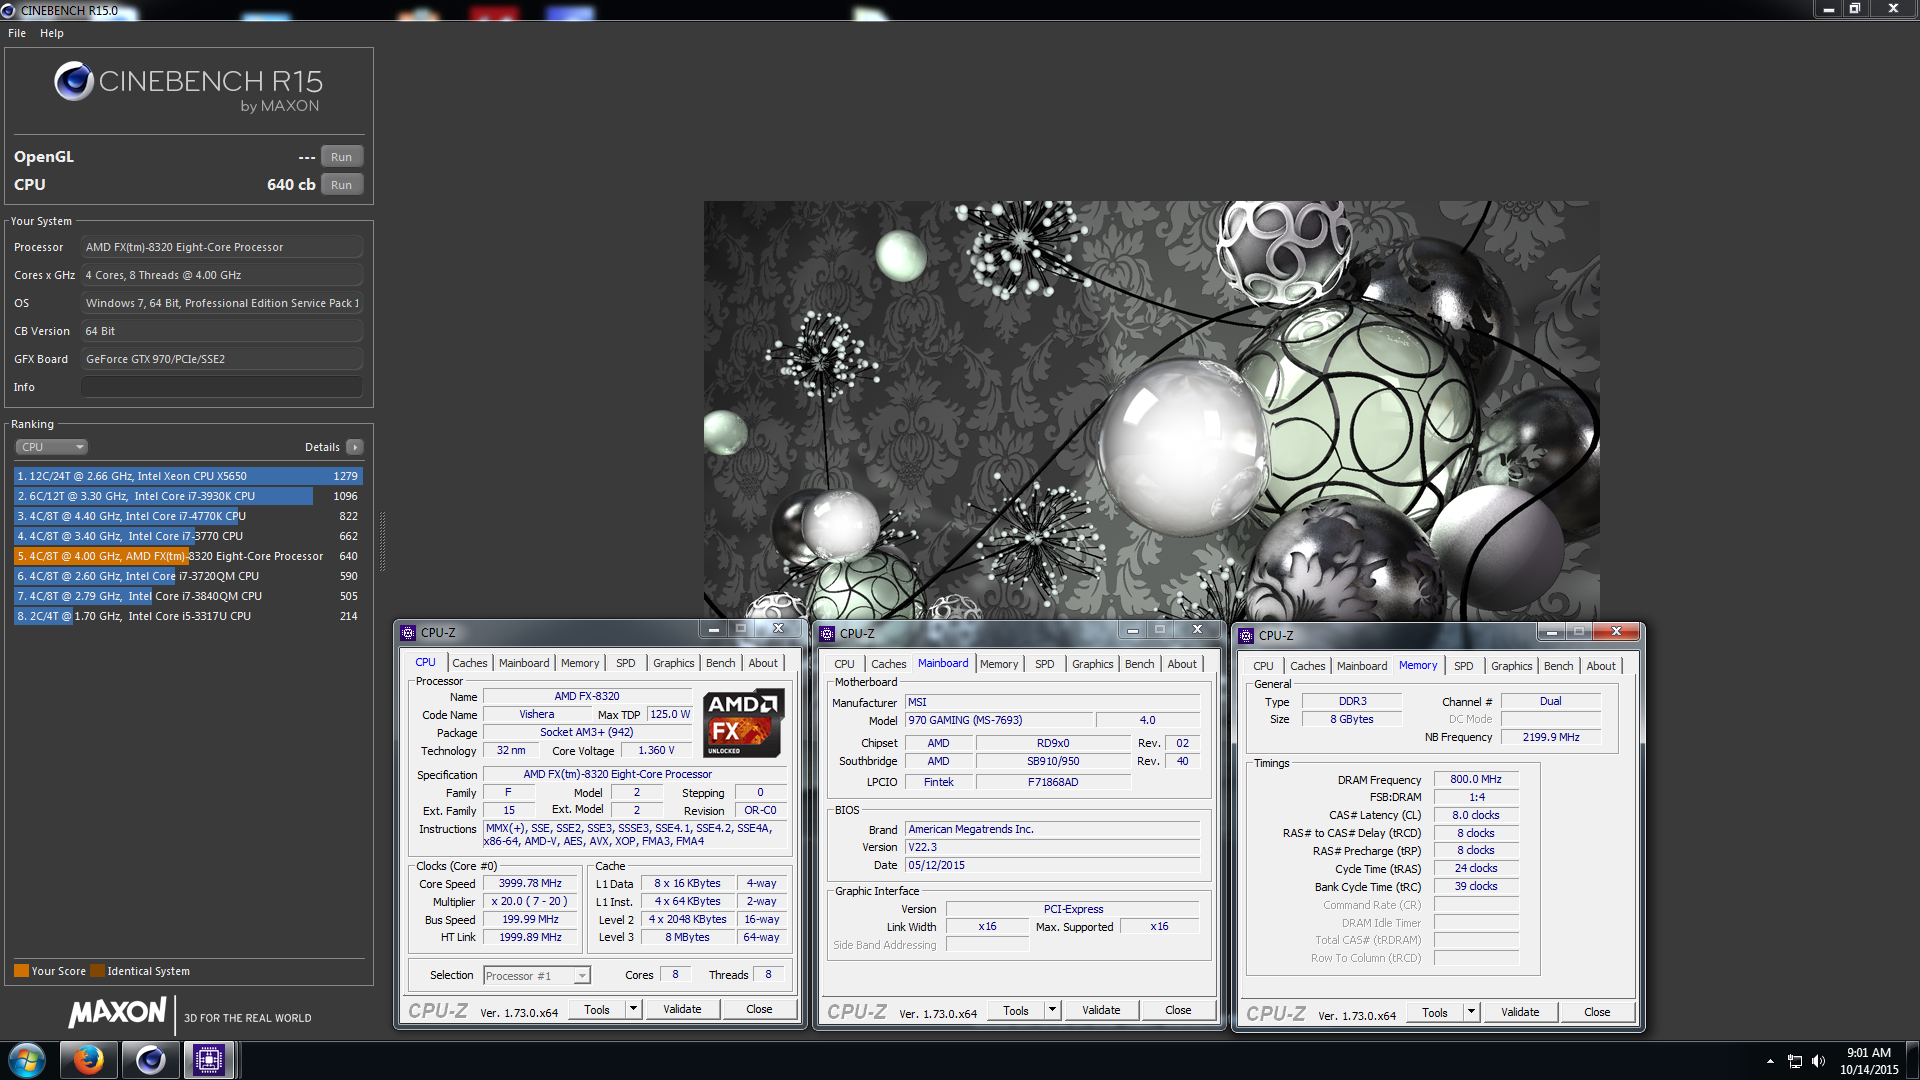Image resolution: width=1920 pixels, height=1080 pixels.
Task: Open the CPU ranking type dropdown
Action: pos(52,447)
